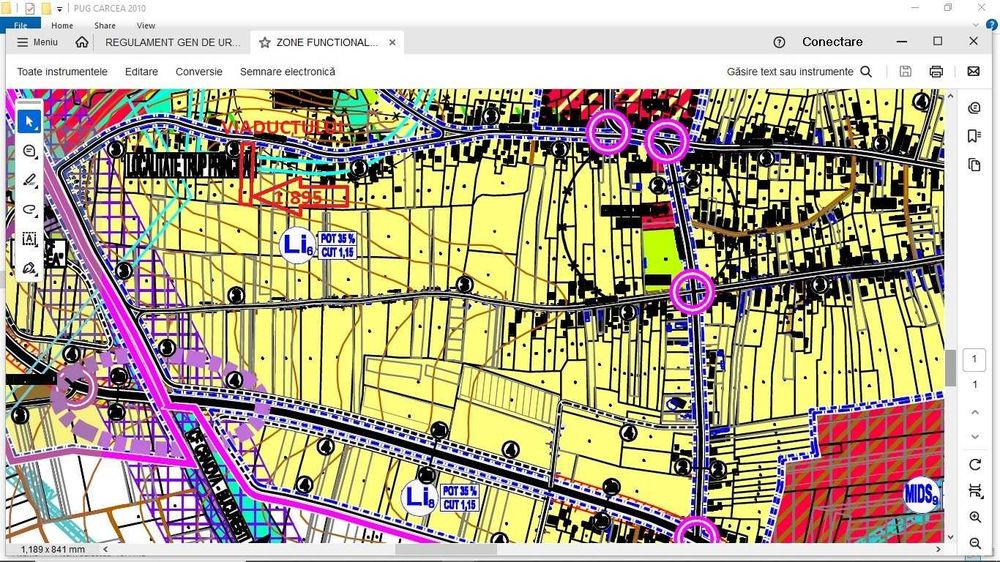
Task: Click the vertical scrollbar down arrow
Action: click(950, 537)
